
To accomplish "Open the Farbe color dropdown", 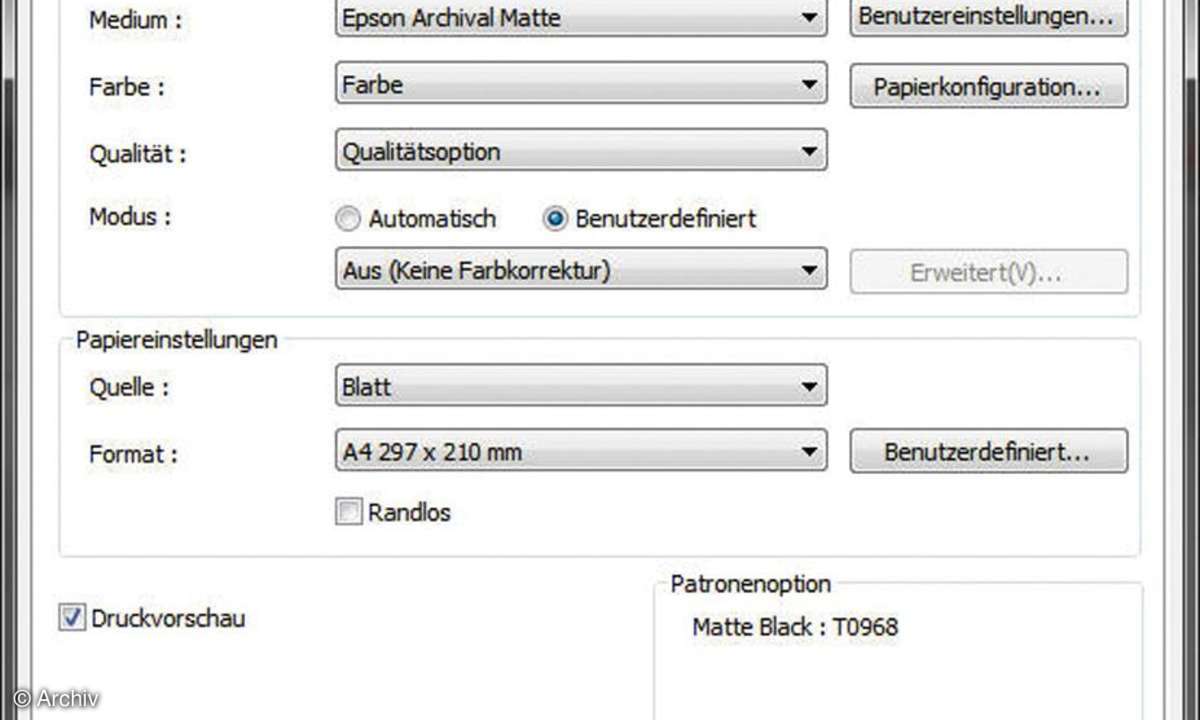I will (581, 85).
